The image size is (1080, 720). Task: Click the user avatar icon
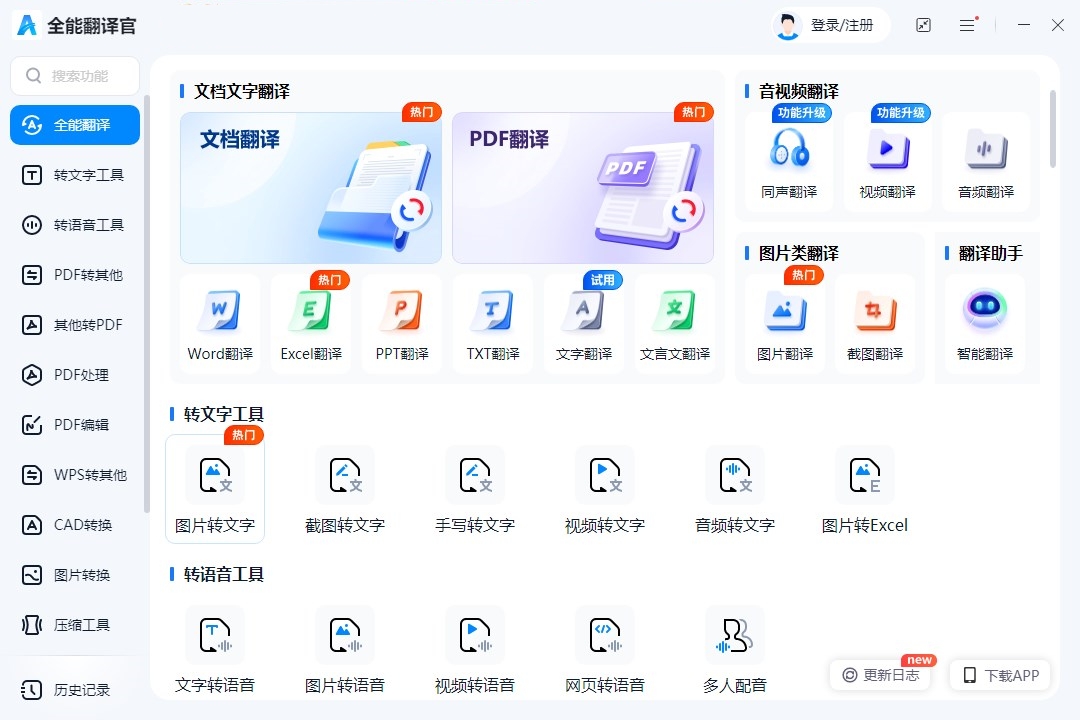tap(787, 25)
